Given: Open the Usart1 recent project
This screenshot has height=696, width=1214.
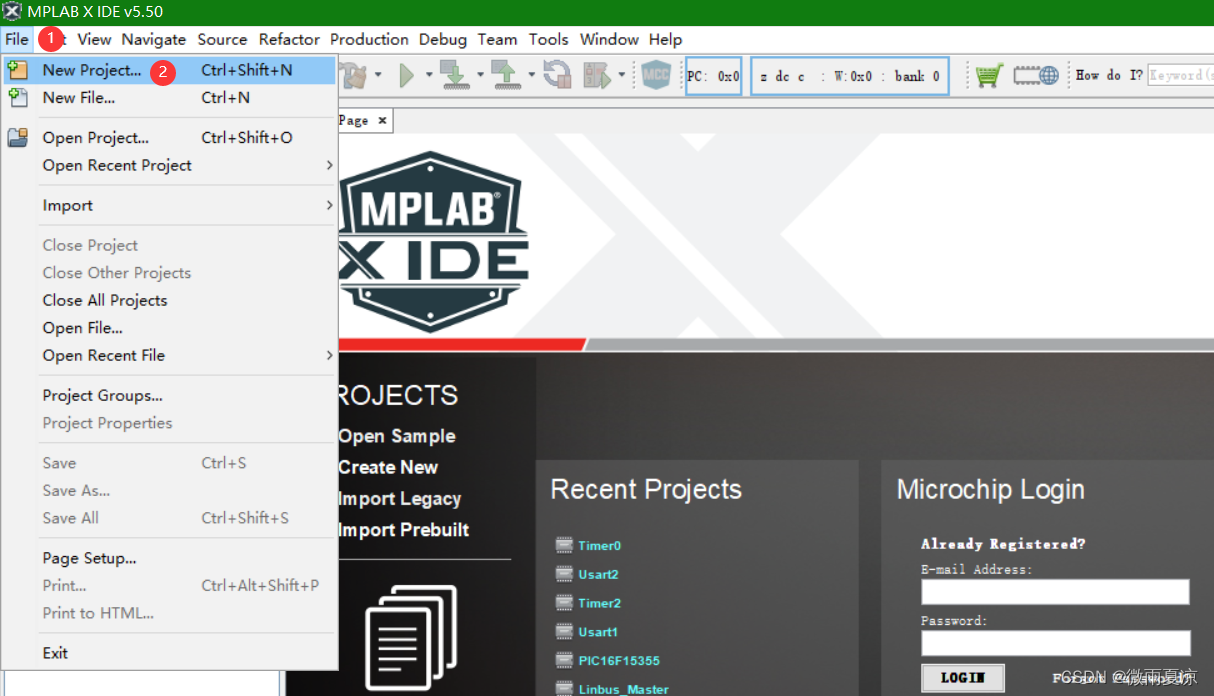Looking at the screenshot, I should [x=598, y=632].
